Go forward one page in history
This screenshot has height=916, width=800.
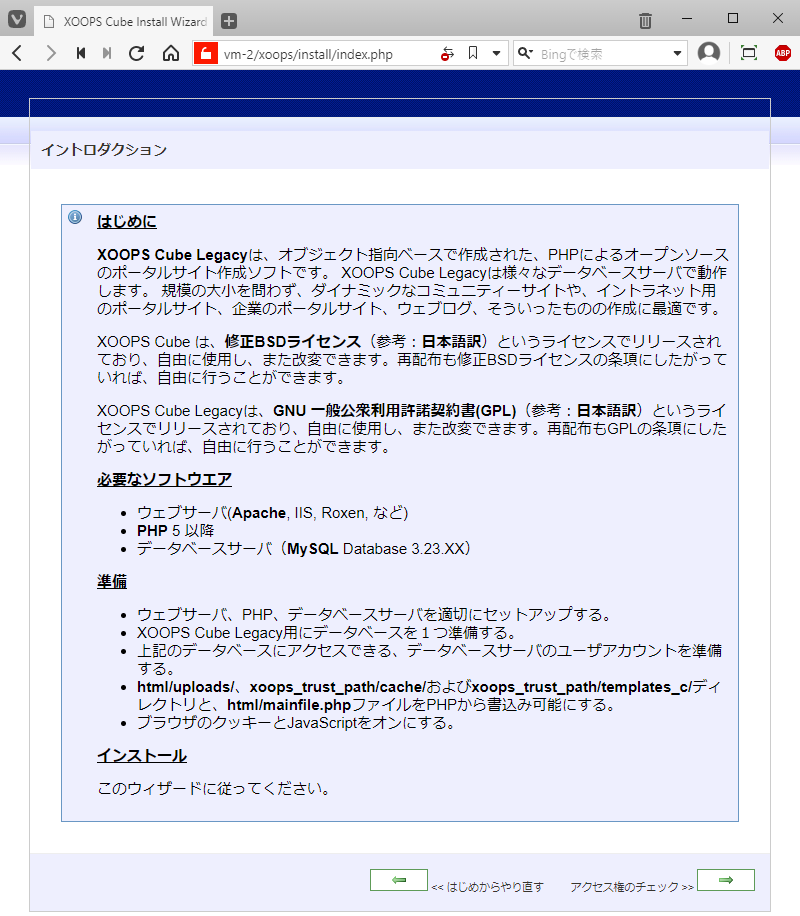(51, 54)
